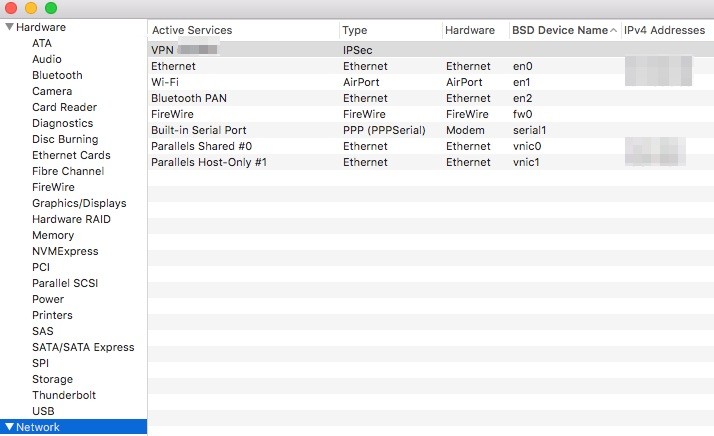This screenshot has height=436, width=714.
Task: Select the VPN IPSec row
Action: tap(300, 49)
